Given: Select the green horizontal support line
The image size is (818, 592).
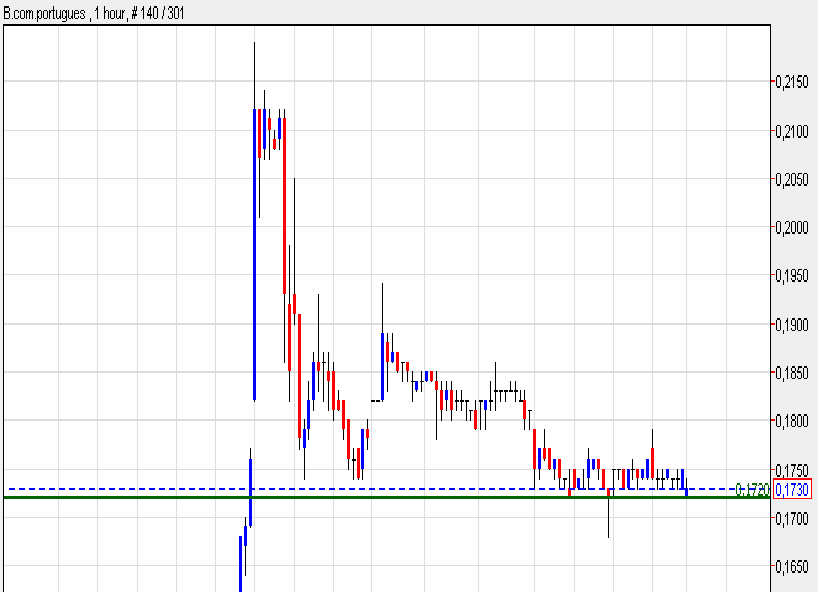Looking at the screenshot, I should [x=387, y=498].
